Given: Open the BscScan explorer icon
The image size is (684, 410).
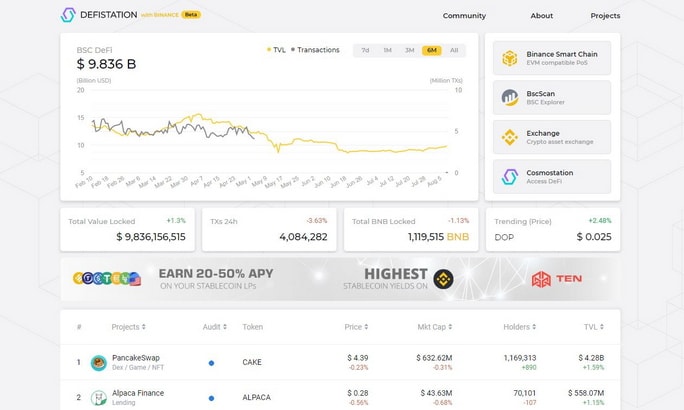Looking at the screenshot, I should pyautogui.click(x=510, y=98).
